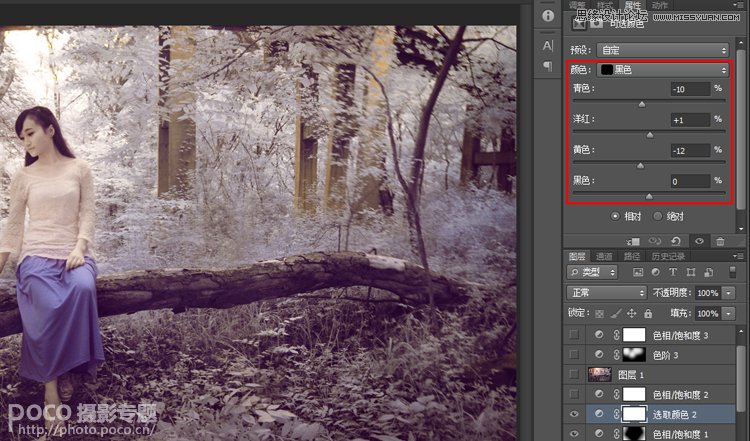Click the lock position move icon
Image resolution: width=750 pixels, height=441 pixels.
click(x=632, y=314)
